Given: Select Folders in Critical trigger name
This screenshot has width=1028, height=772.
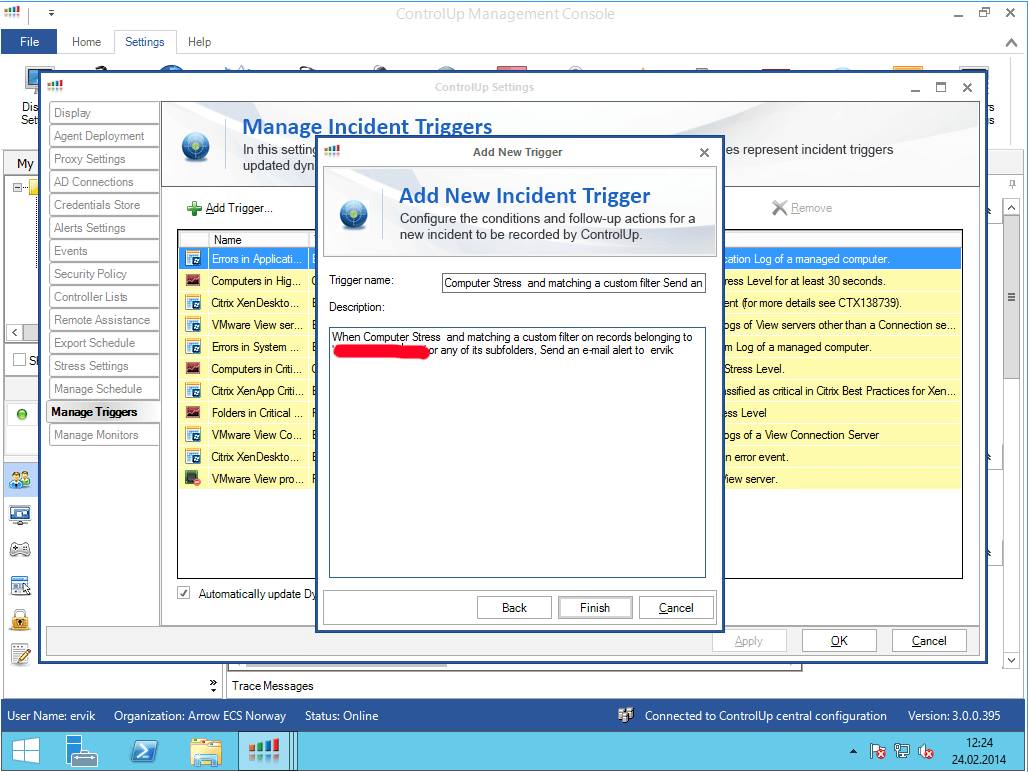Looking at the screenshot, I should pyautogui.click(x=257, y=413).
